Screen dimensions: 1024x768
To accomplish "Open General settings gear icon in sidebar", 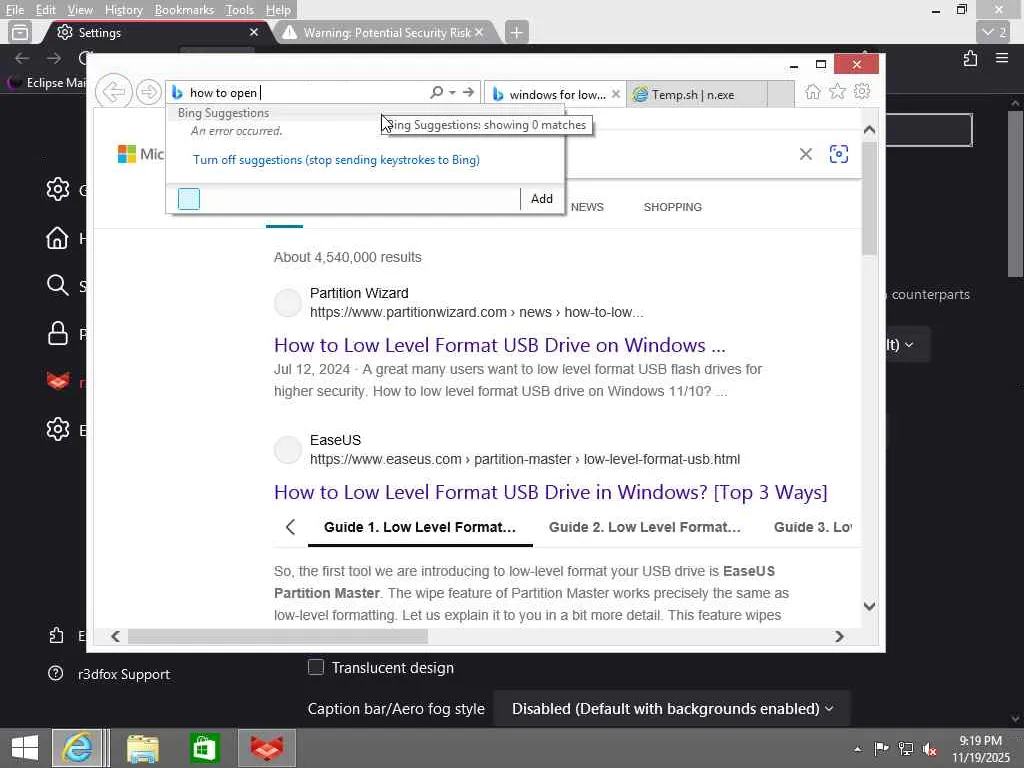I will click(57, 189).
